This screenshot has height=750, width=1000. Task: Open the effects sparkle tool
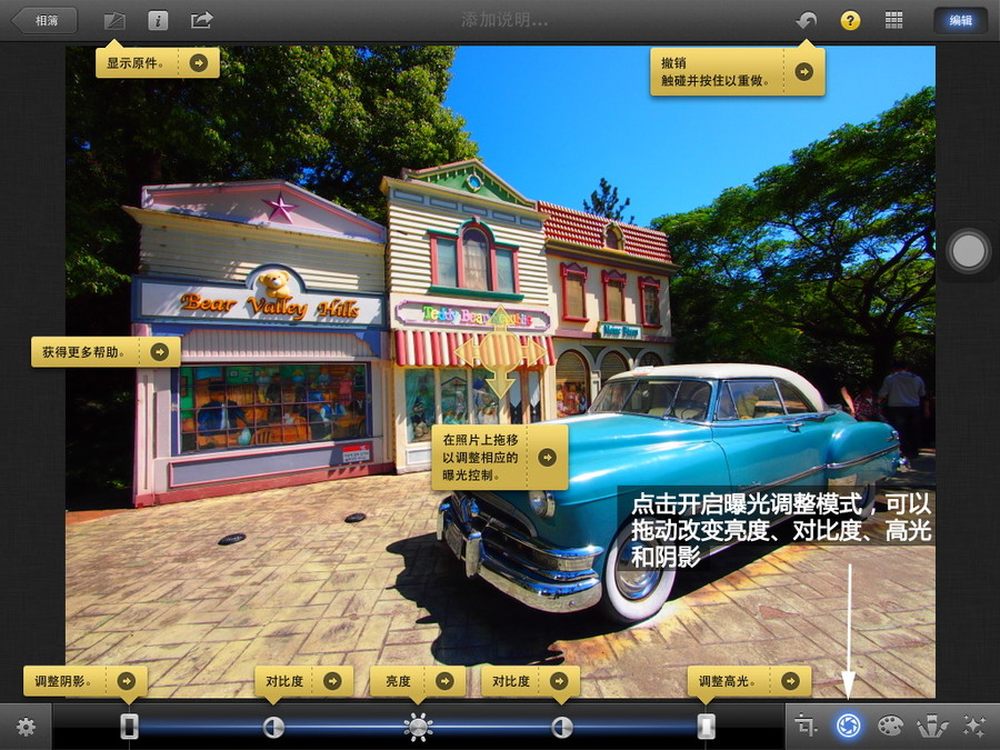tap(973, 726)
